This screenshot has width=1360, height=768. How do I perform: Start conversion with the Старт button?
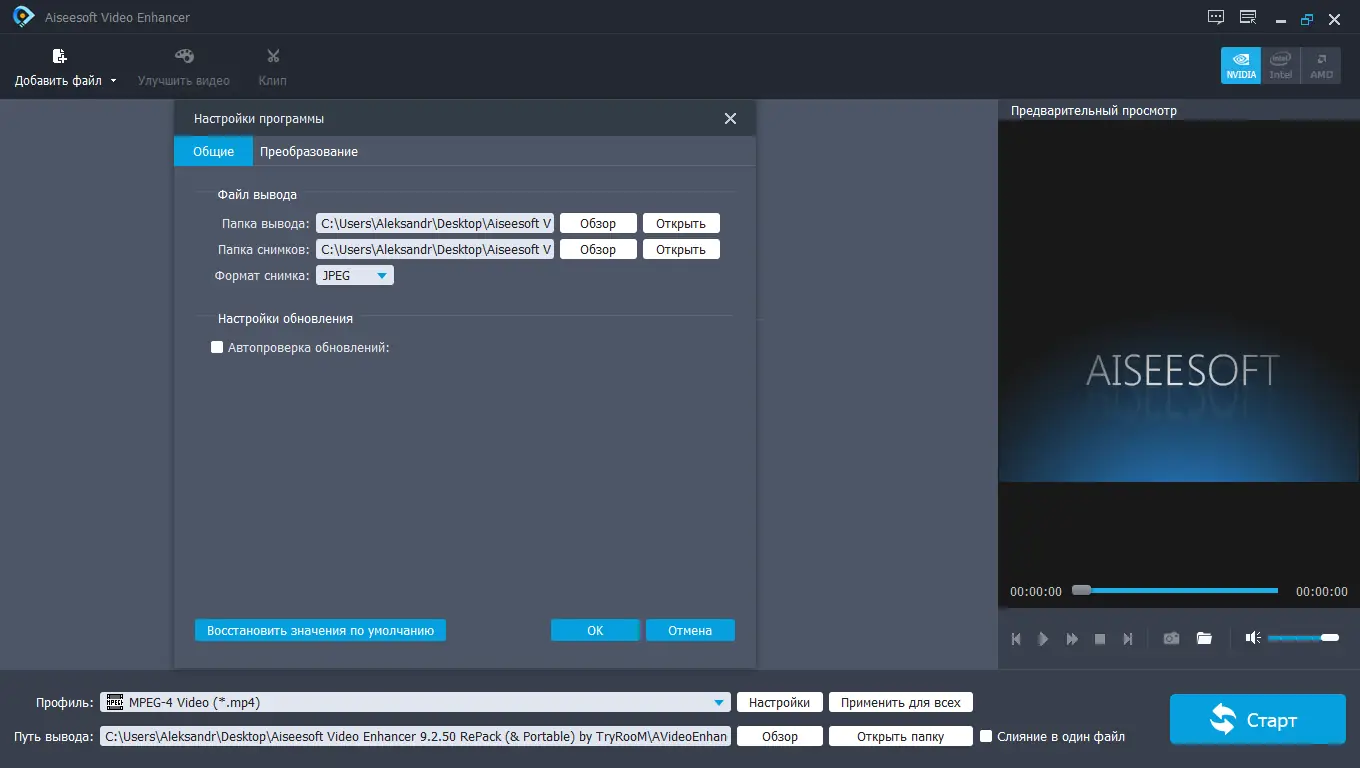1257,720
